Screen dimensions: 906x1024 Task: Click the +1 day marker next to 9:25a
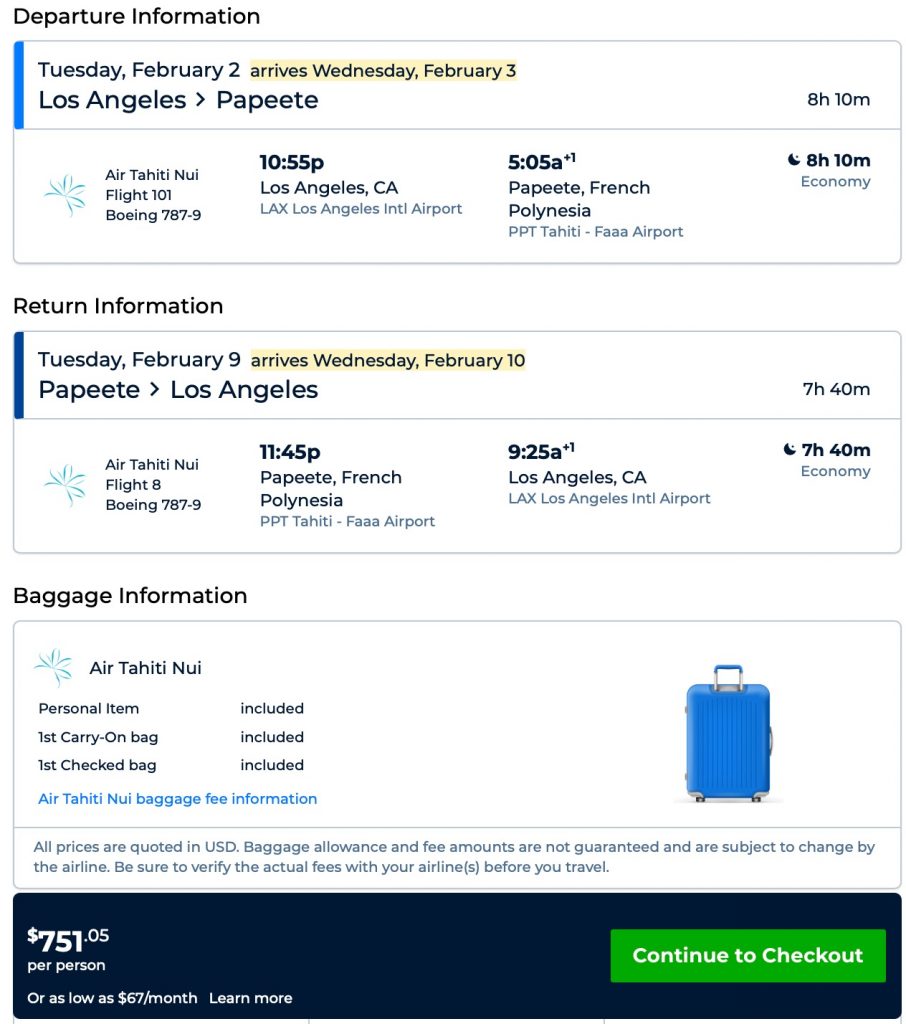[568, 447]
